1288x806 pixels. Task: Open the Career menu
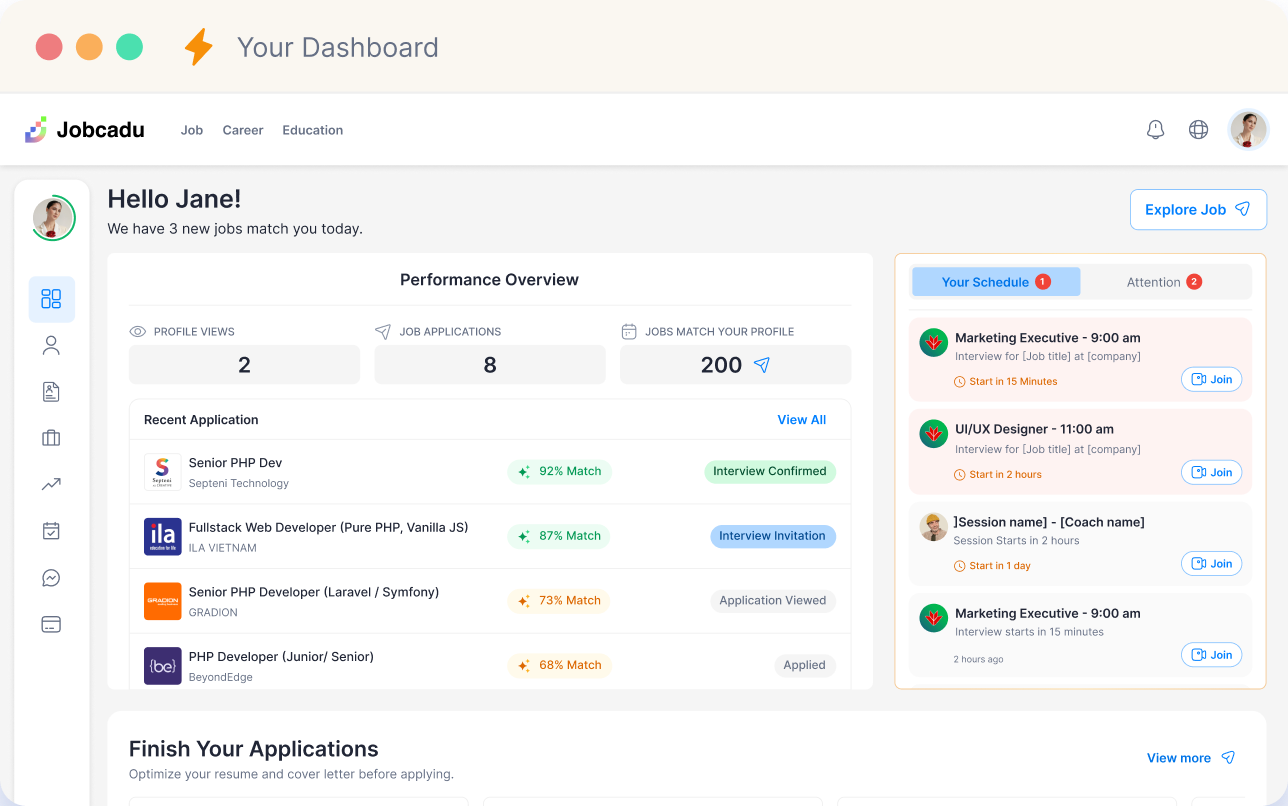click(243, 130)
